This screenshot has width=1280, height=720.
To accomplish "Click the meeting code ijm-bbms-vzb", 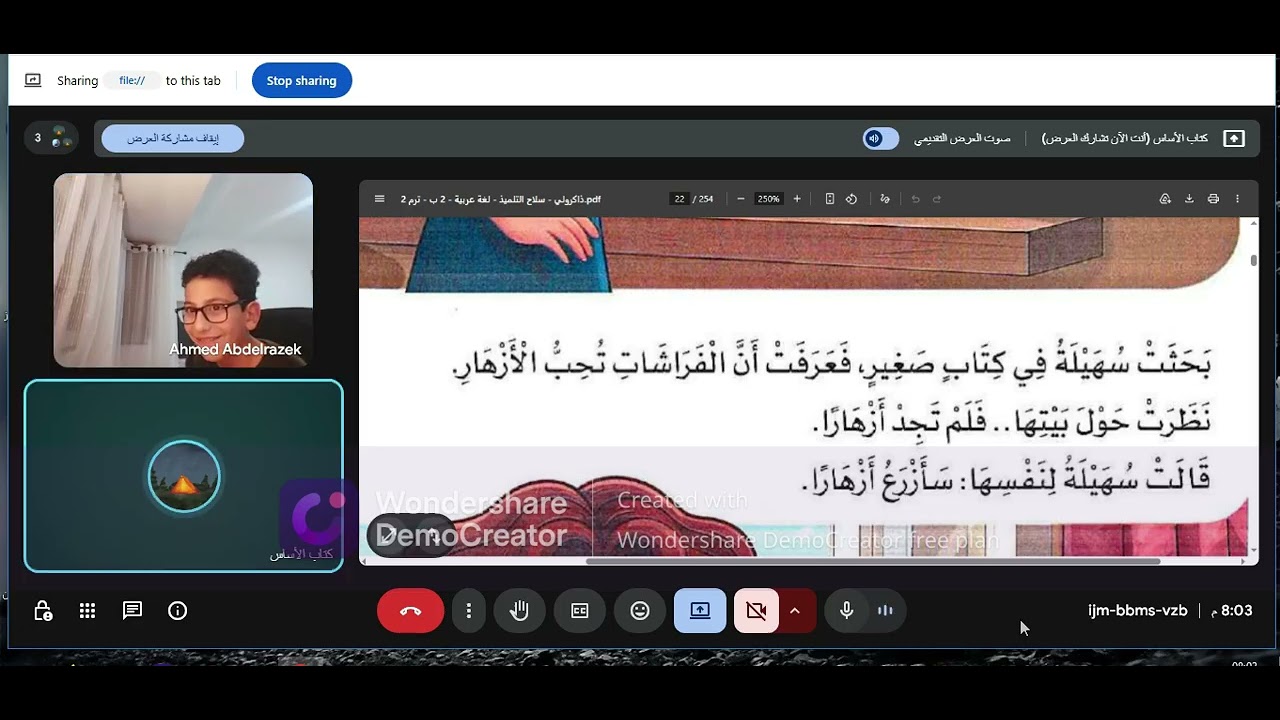I will [x=1138, y=610].
